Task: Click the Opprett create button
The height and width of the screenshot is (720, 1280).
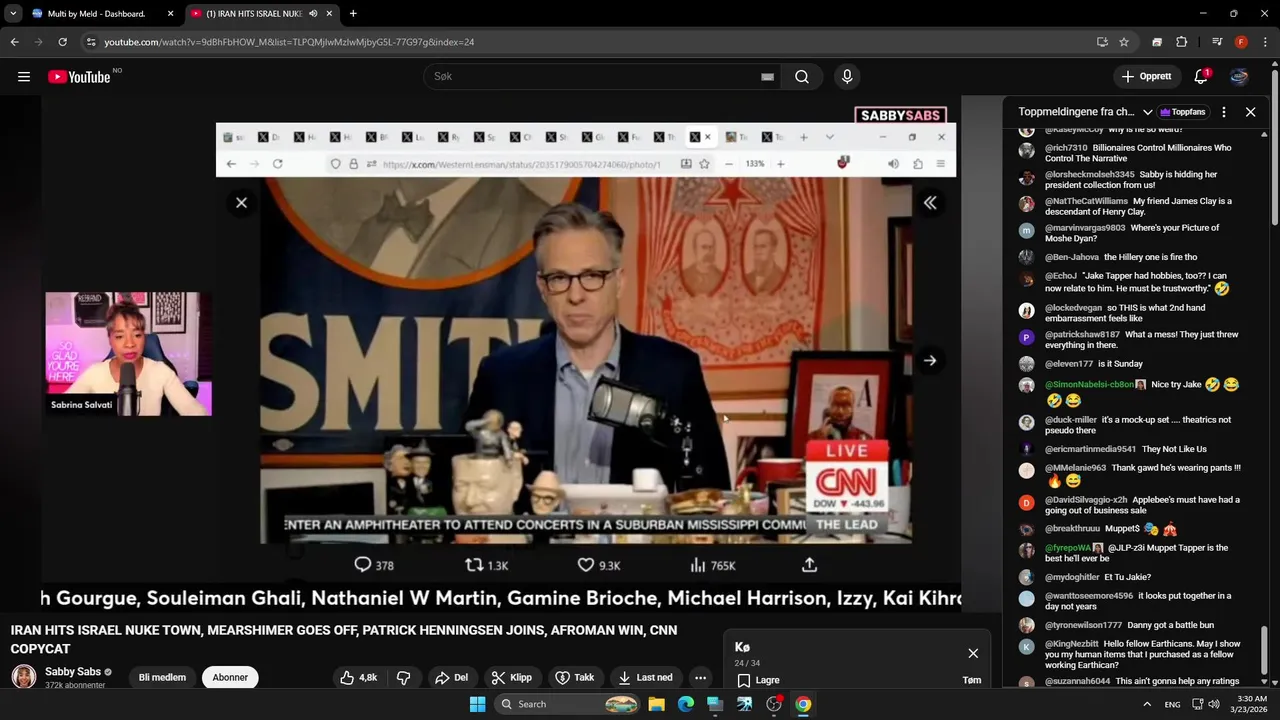Action: [x=1146, y=77]
